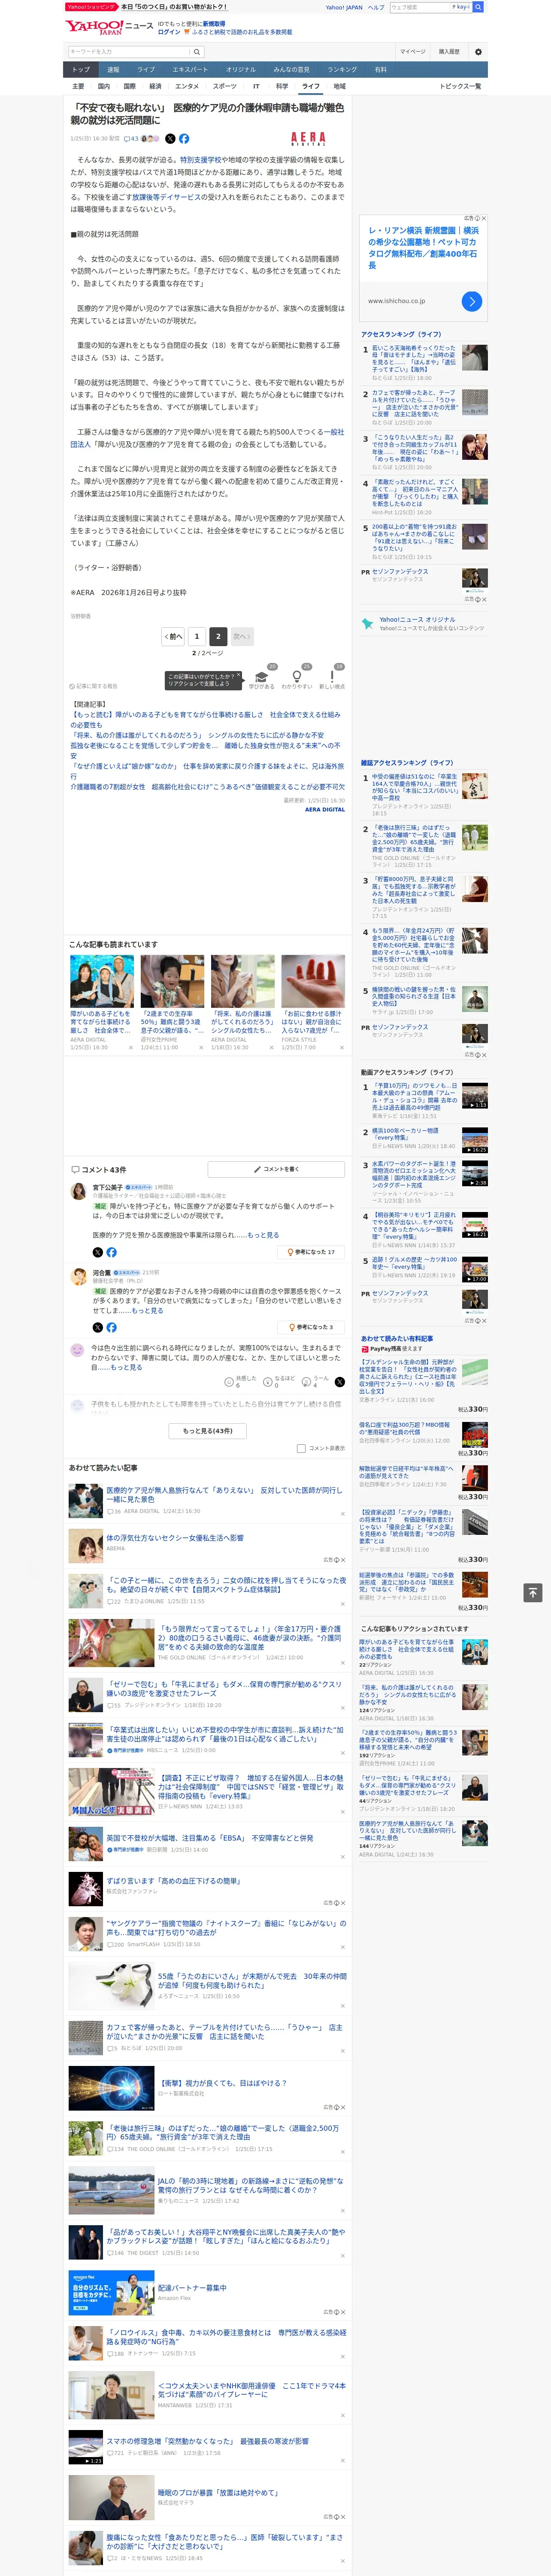551x2576 pixels.
Task: Open the エキスパート tab
Action: tap(190, 70)
